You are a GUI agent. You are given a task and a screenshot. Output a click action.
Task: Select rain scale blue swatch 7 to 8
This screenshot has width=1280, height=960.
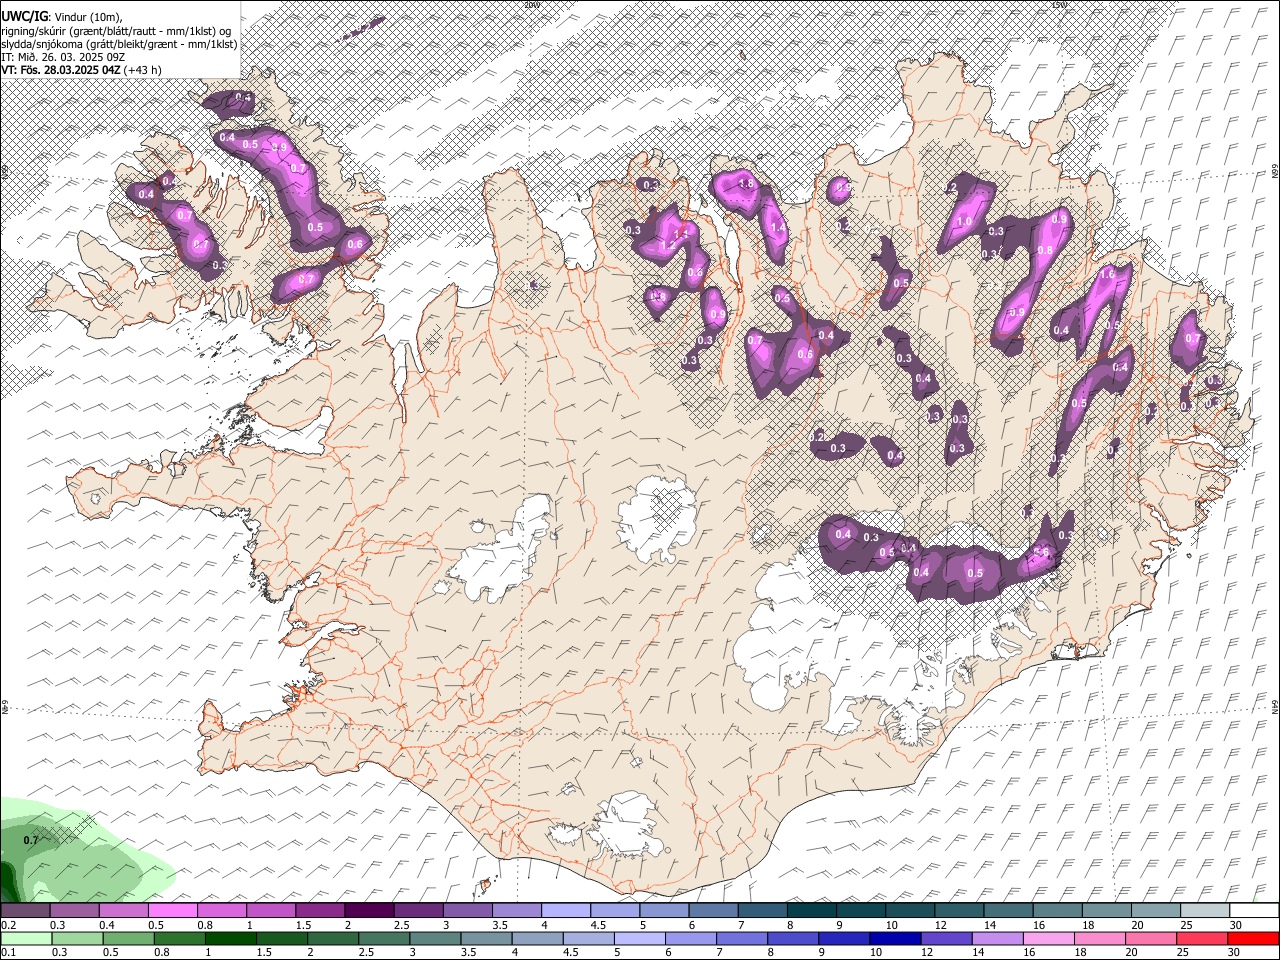(741, 938)
